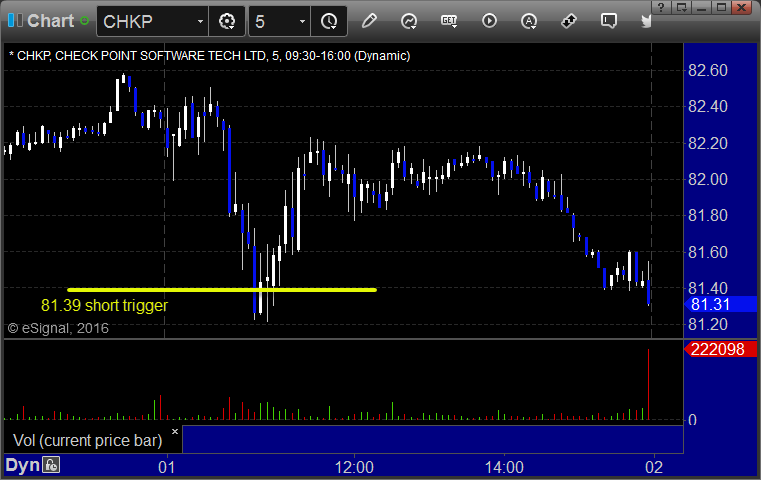The width and height of the screenshot is (761, 480).
Task: Click the red volume marker 222098
Action: (x=721, y=349)
